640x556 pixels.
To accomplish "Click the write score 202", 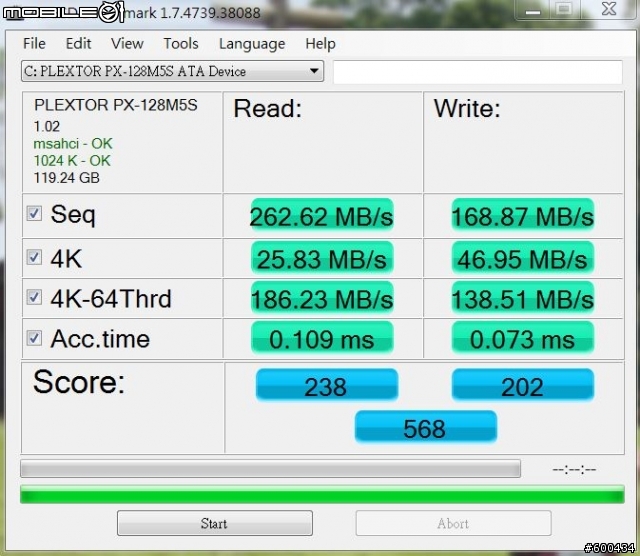I will tap(522, 385).
